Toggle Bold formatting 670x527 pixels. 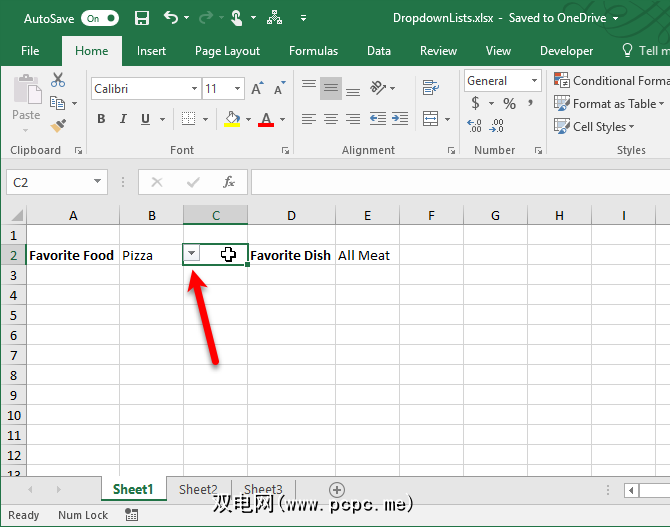coord(101,119)
